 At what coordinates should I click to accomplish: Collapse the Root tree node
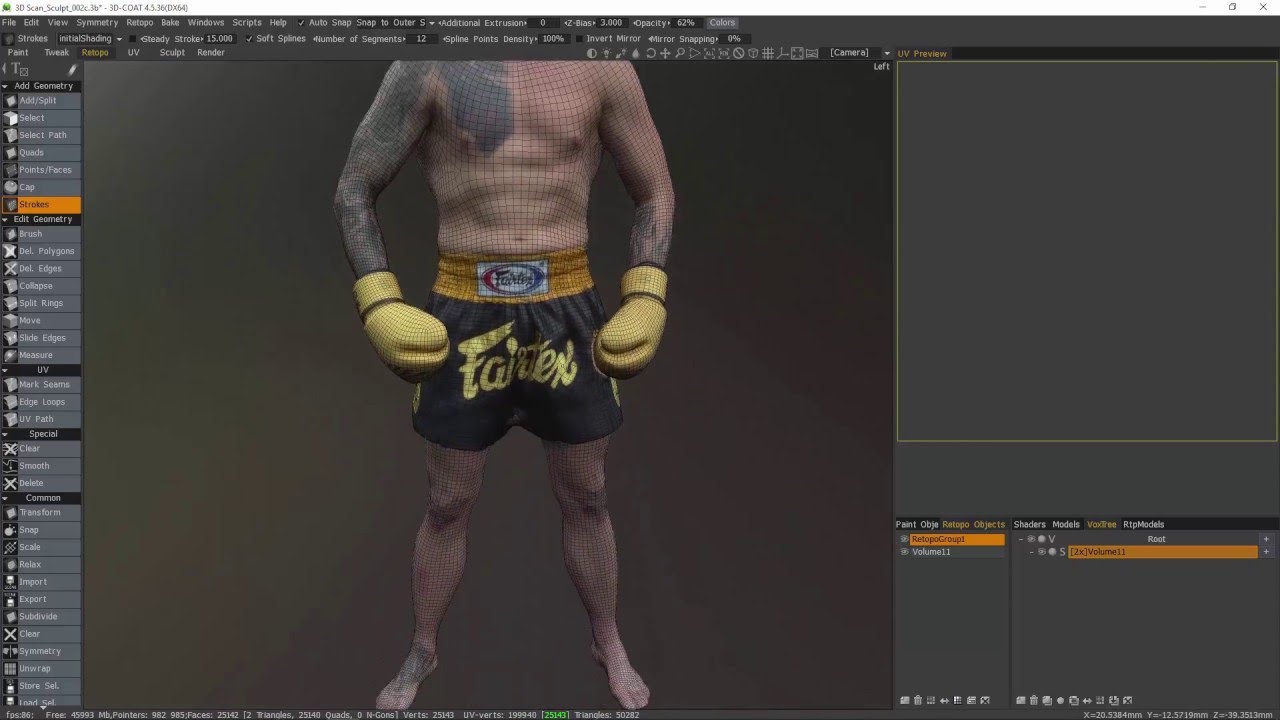pos(1021,539)
